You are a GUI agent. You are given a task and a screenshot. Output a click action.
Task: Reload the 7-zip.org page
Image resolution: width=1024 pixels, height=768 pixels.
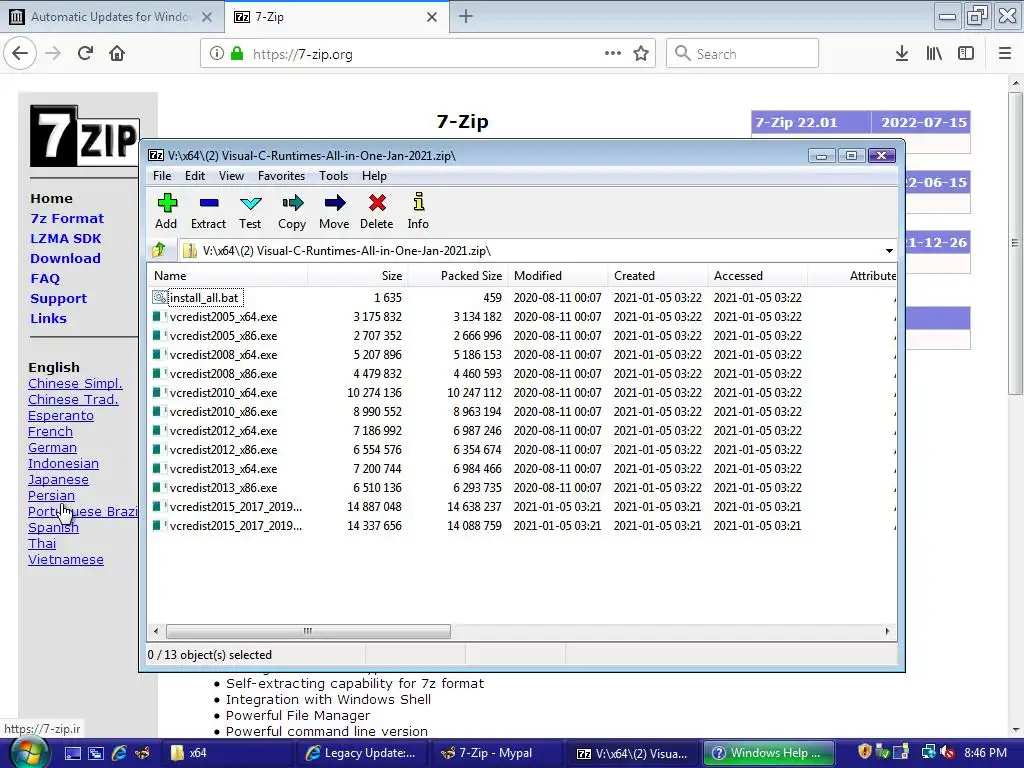coord(86,54)
